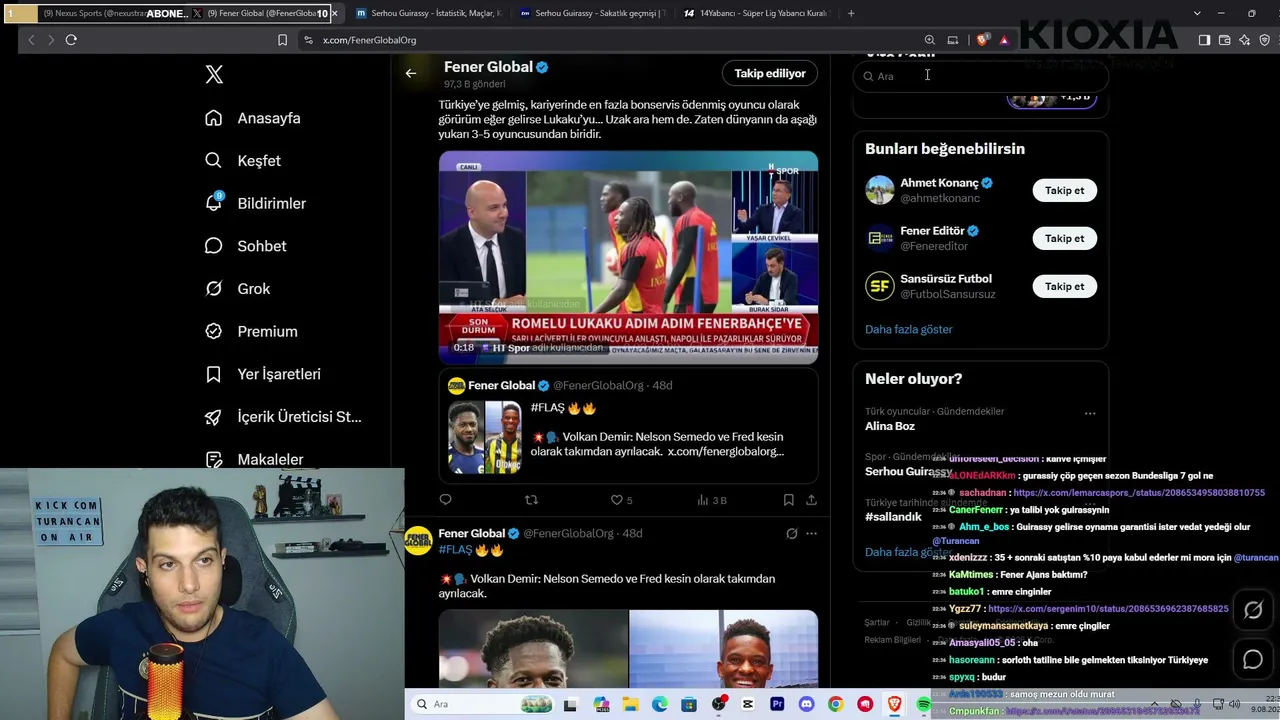This screenshot has height=720, width=1280.
Task: Click Daha fazla göster under suggestions
Action: (x=909, y=329)
